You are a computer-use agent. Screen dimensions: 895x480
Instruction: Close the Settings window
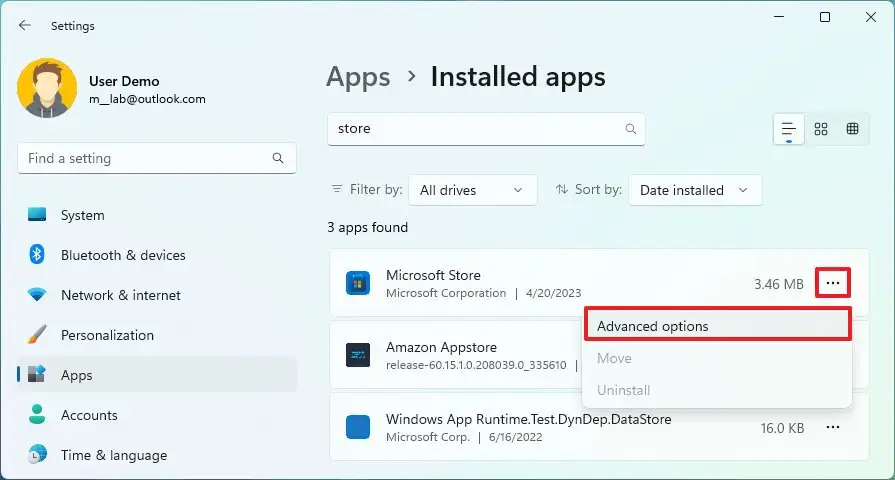pyautogui.click(x=870, y=17)
